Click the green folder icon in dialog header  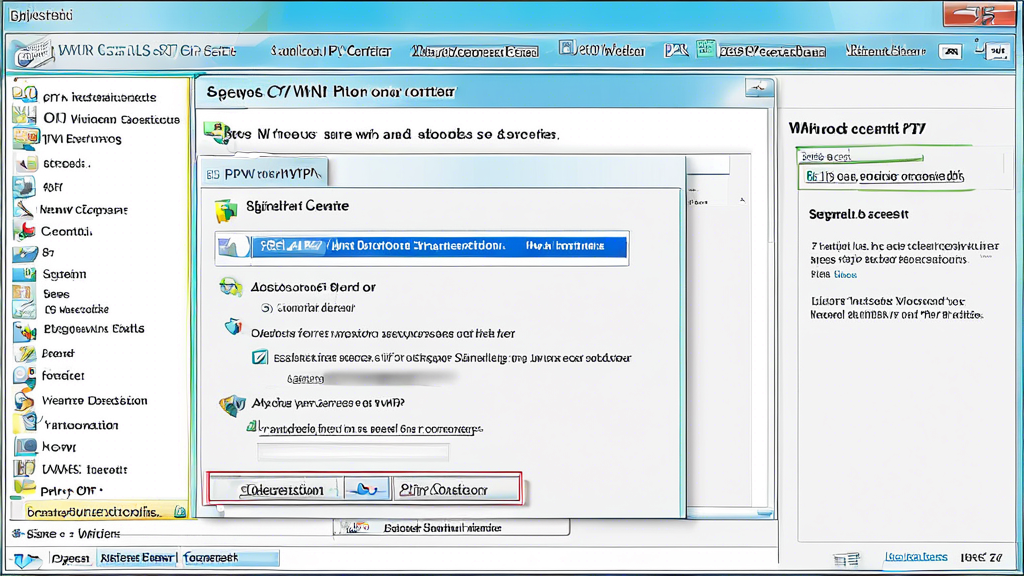[x=225, y=208]
